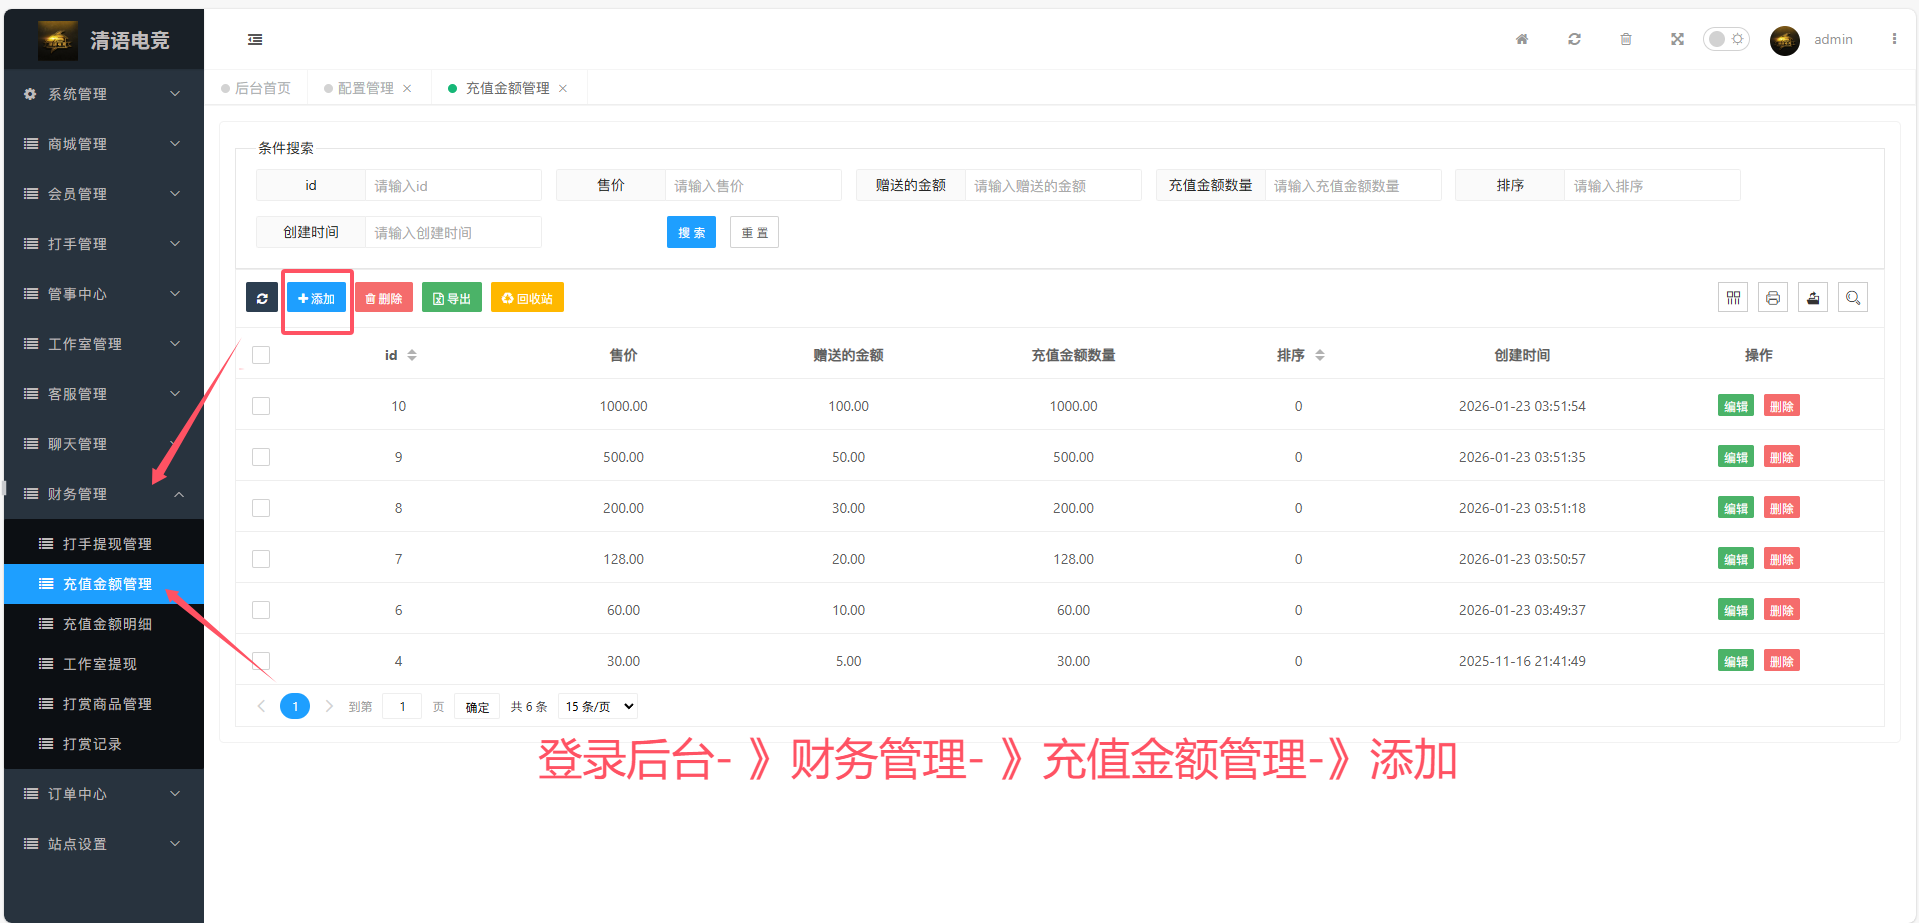Image resolution: width=1919 pixels, height=923 pixels.
Task: Open the column filter grid icon
Action: pos(1733,298)
